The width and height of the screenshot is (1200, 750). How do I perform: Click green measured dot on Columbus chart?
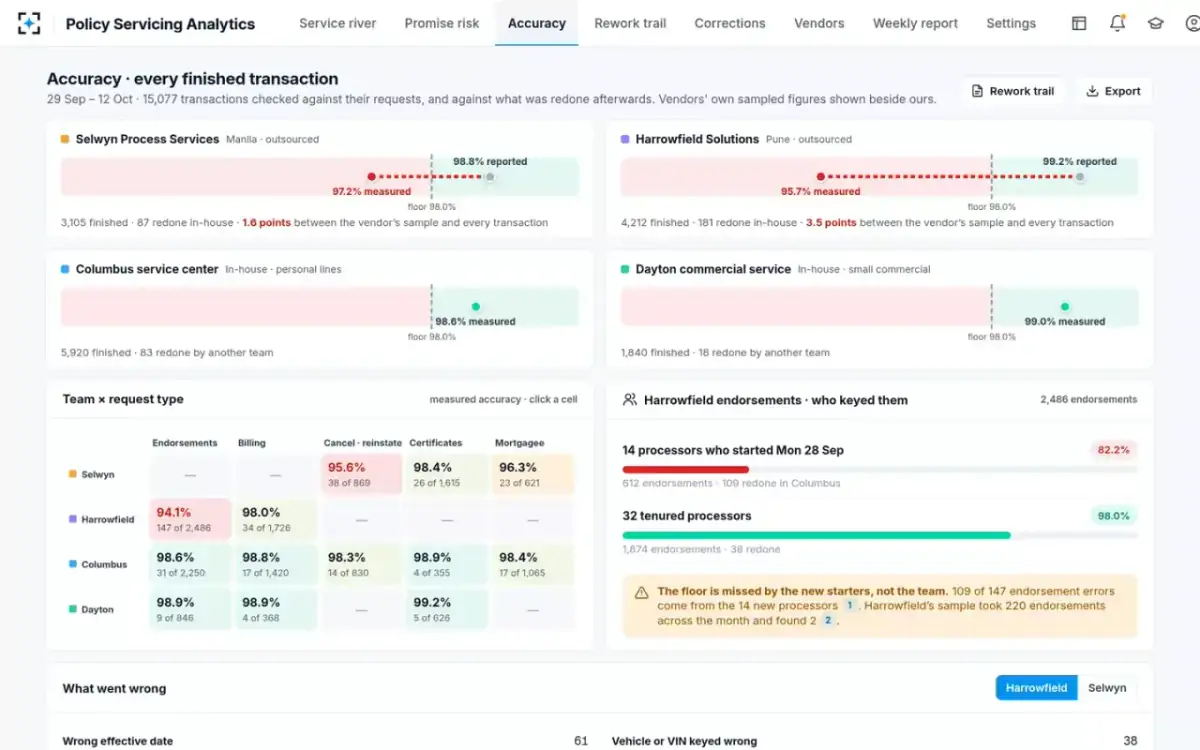pos(475,307)
